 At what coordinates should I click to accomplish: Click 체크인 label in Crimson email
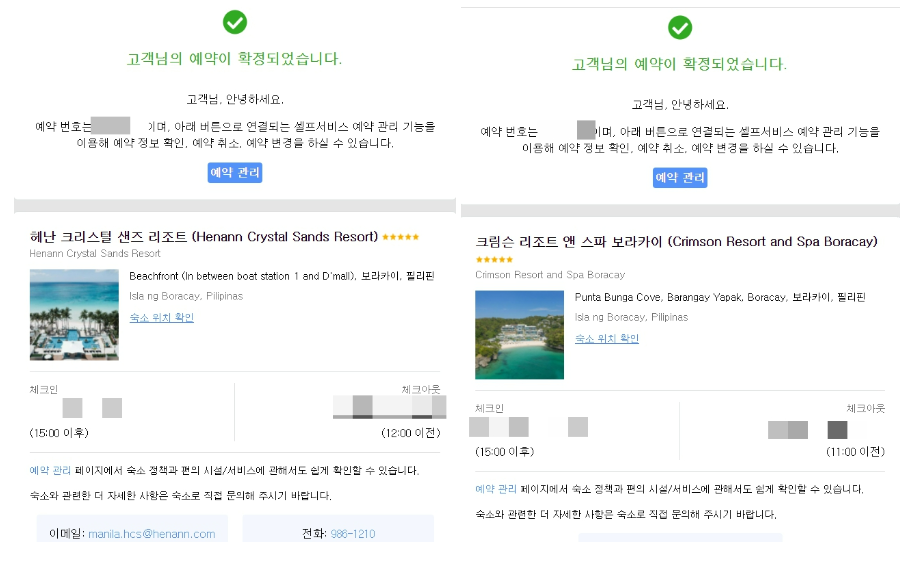[x=489, y=409]
